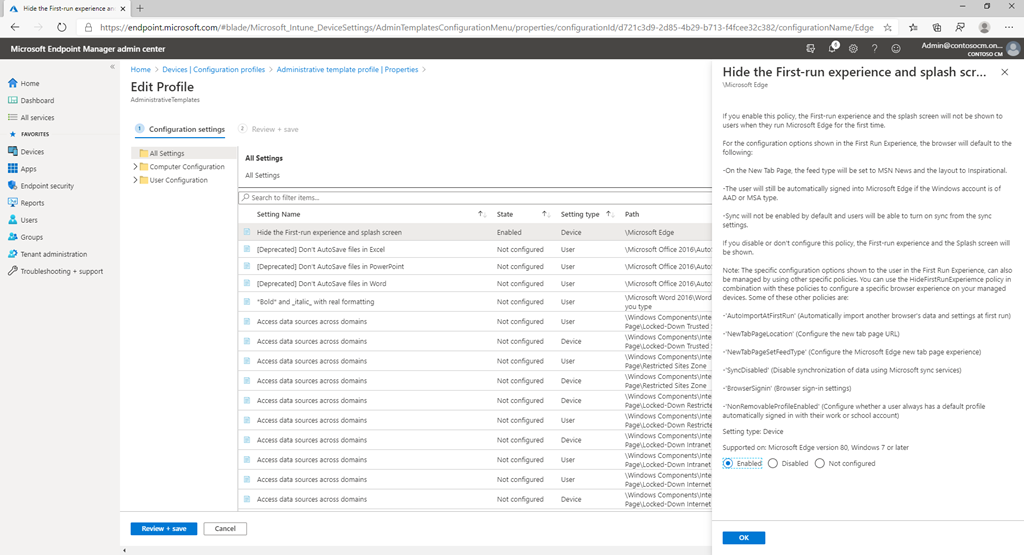Click the Tenant administration icon
The image size is (1024, 555).
pos(13,254)
